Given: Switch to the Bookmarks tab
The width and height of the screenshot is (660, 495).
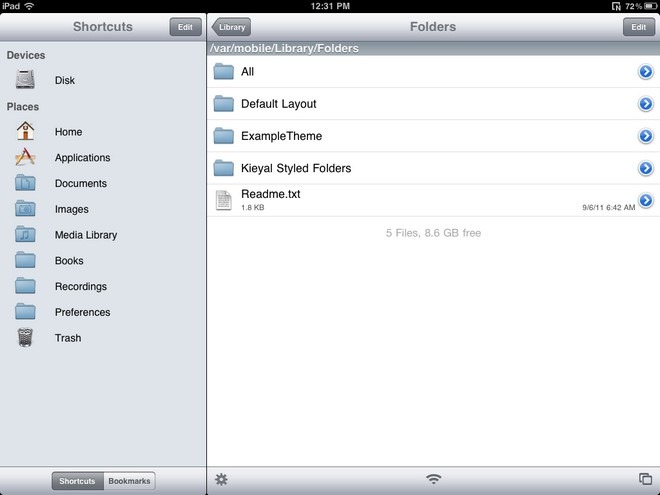Looking at the screenshot, I should [x=129, y=481].
